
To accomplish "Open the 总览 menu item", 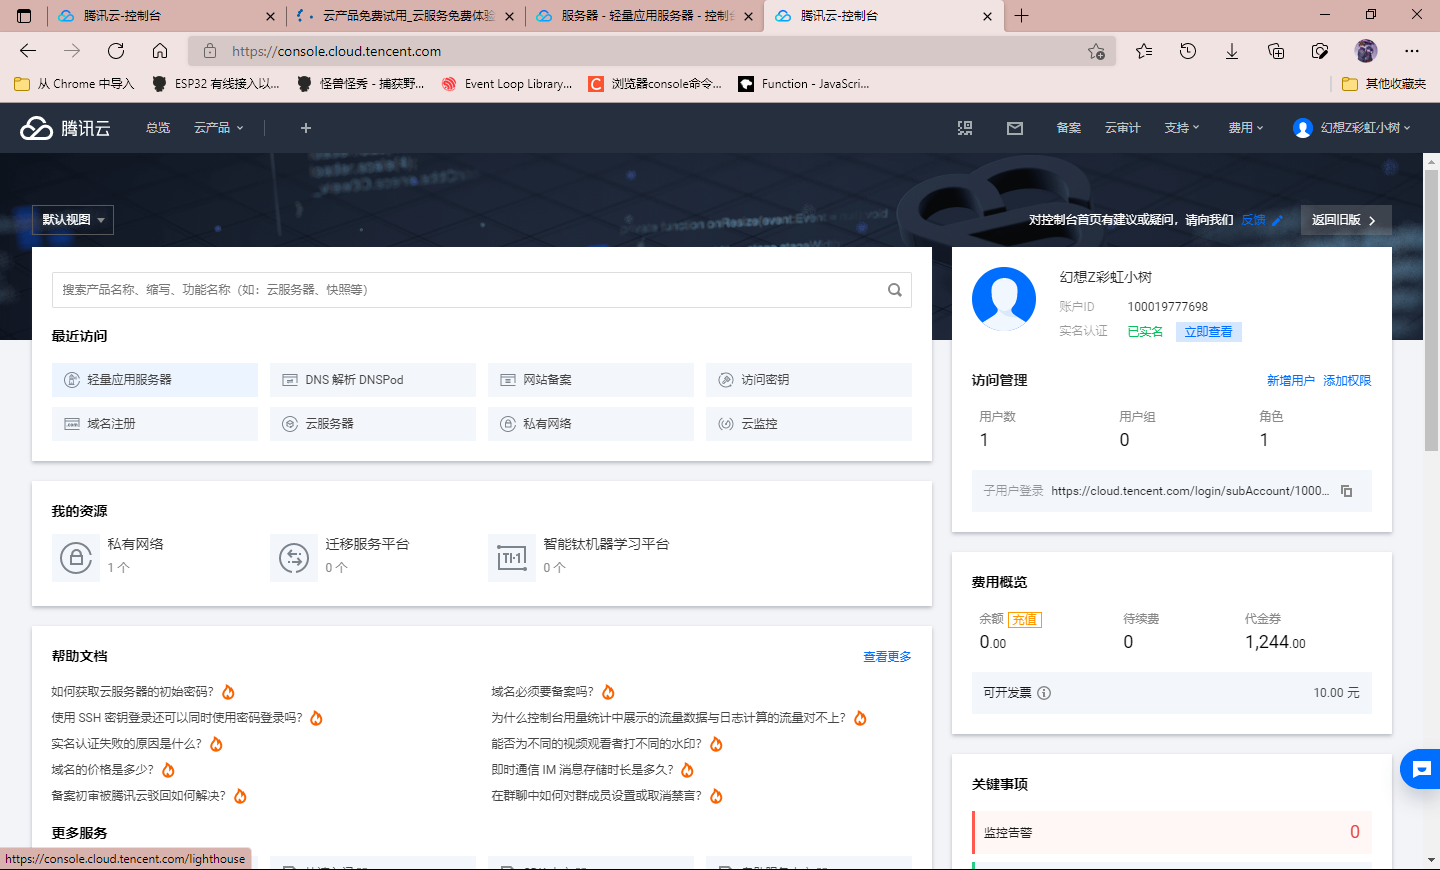I will [158, 128].
